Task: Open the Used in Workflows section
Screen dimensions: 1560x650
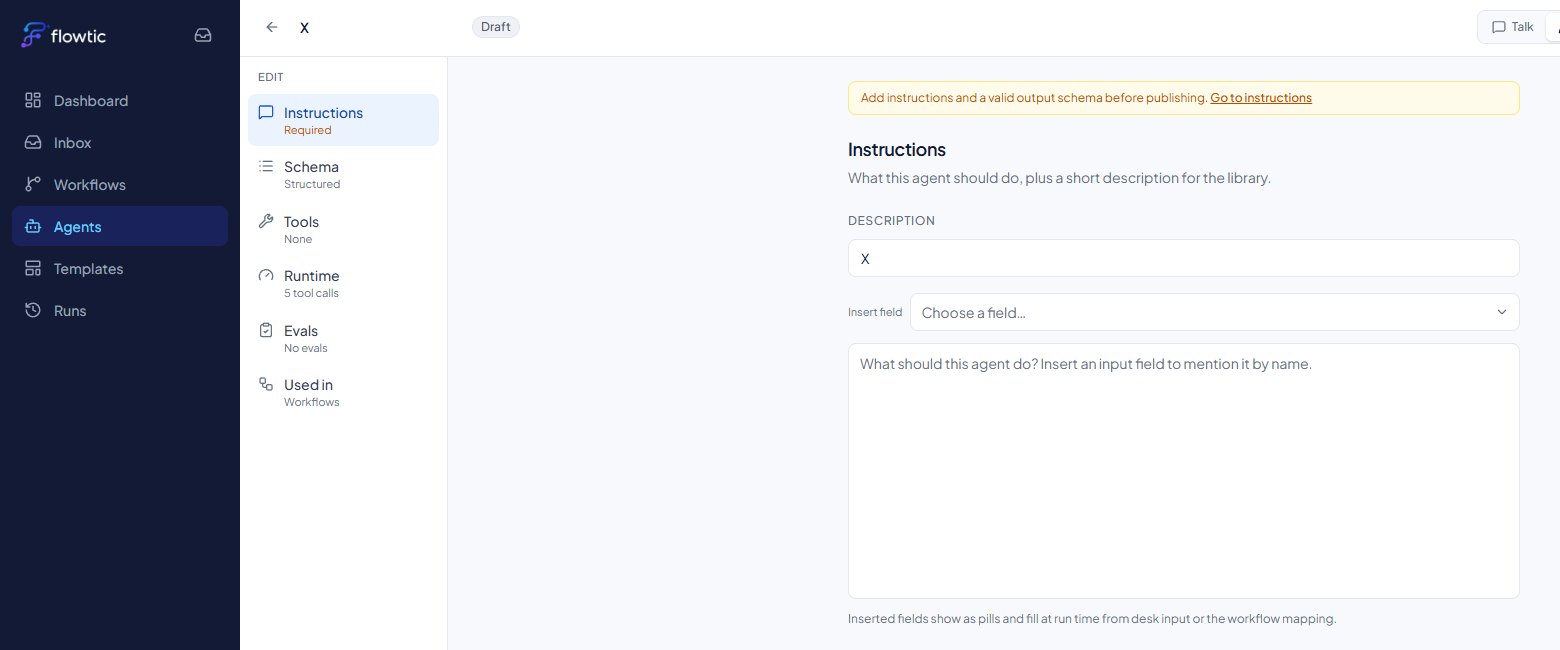Action: [x=343, y=392]
